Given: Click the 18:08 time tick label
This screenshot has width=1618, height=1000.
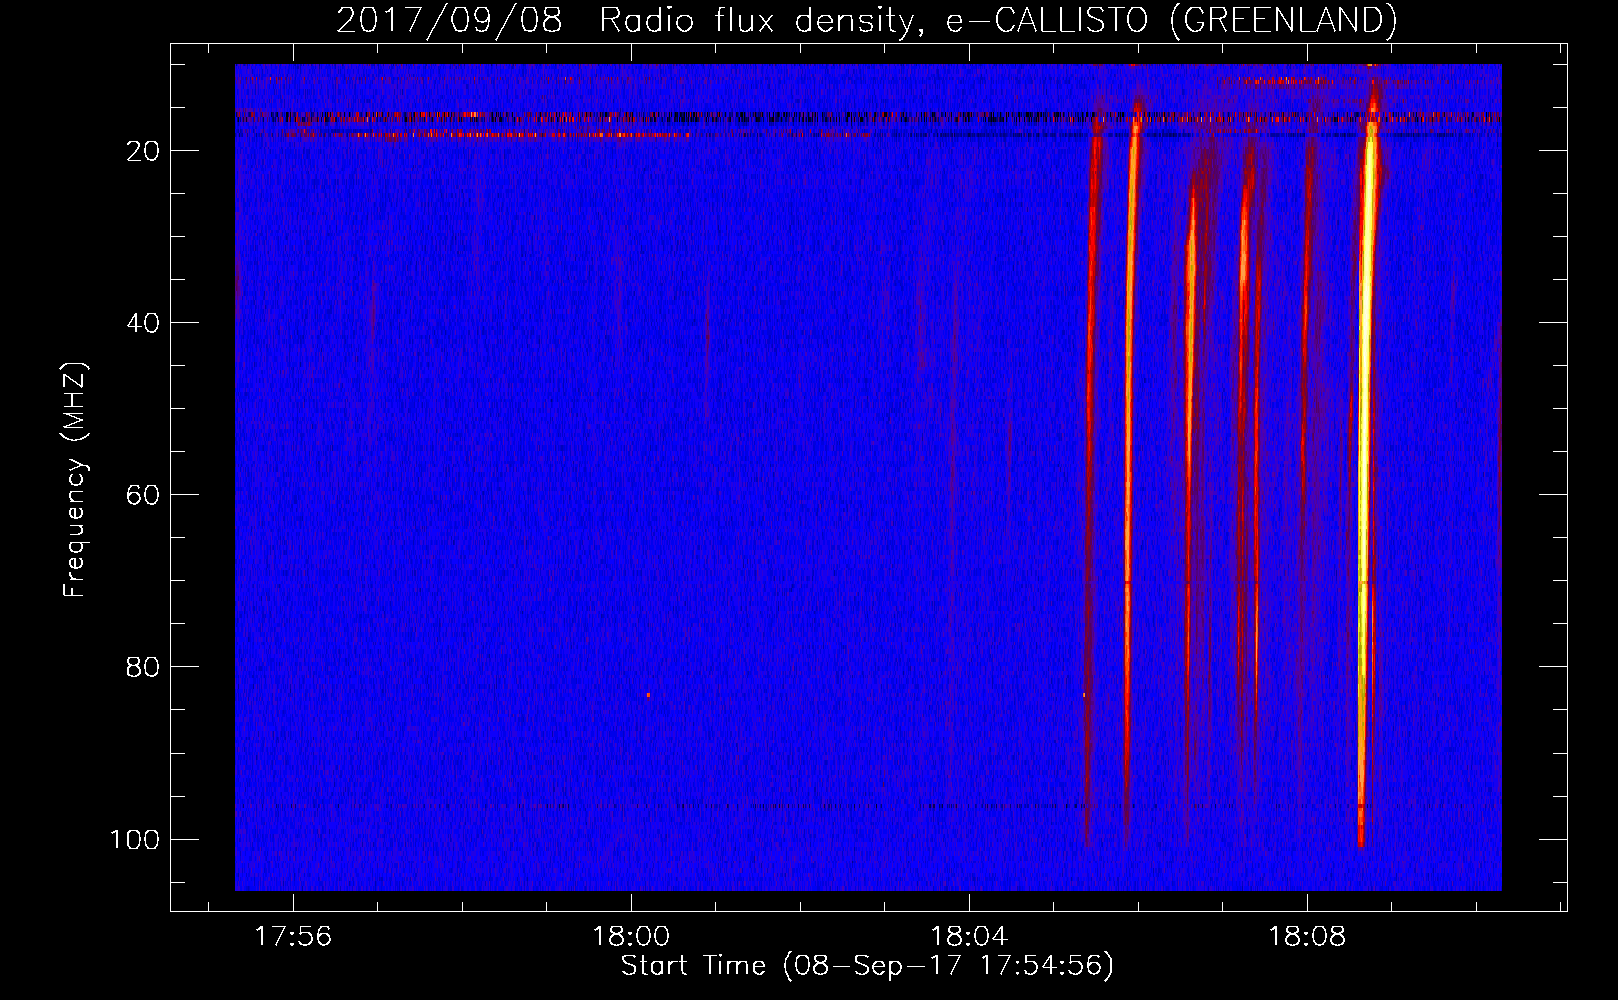Looking at the screenshot, I should 1307,937.
